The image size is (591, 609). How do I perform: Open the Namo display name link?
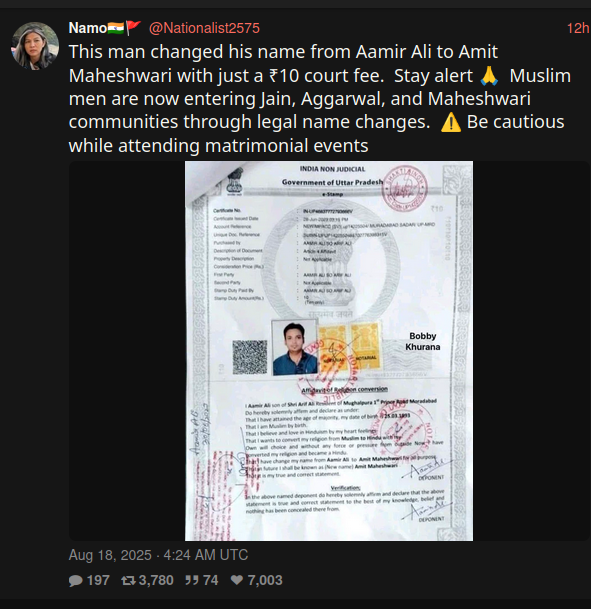click(x=88, y=28)
